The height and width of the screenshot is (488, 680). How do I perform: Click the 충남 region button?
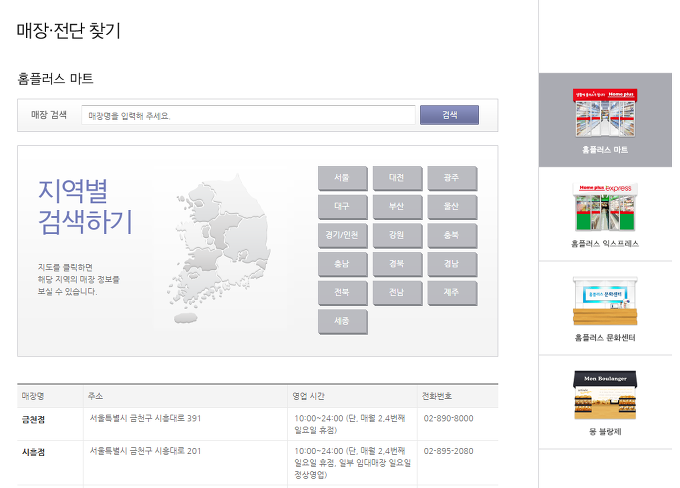342,264
